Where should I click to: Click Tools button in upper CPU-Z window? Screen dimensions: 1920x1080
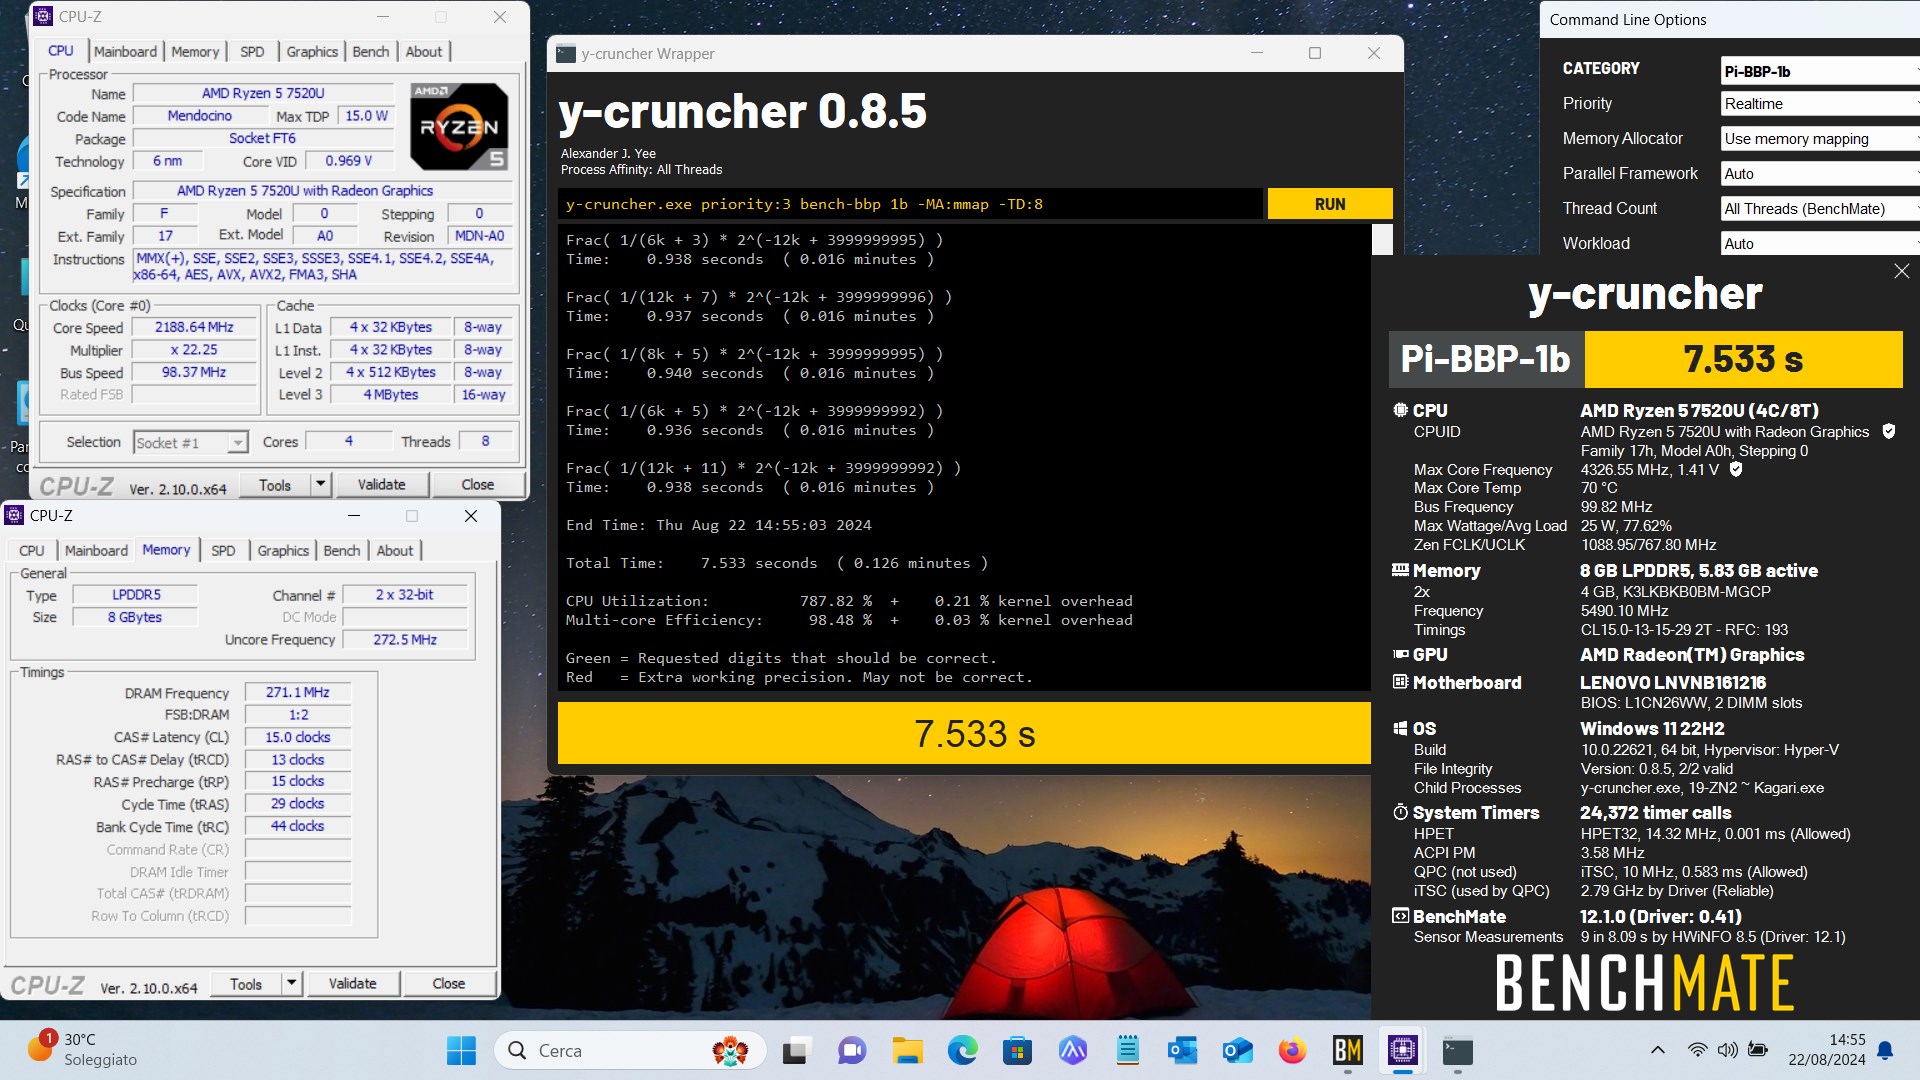[275, 485]
